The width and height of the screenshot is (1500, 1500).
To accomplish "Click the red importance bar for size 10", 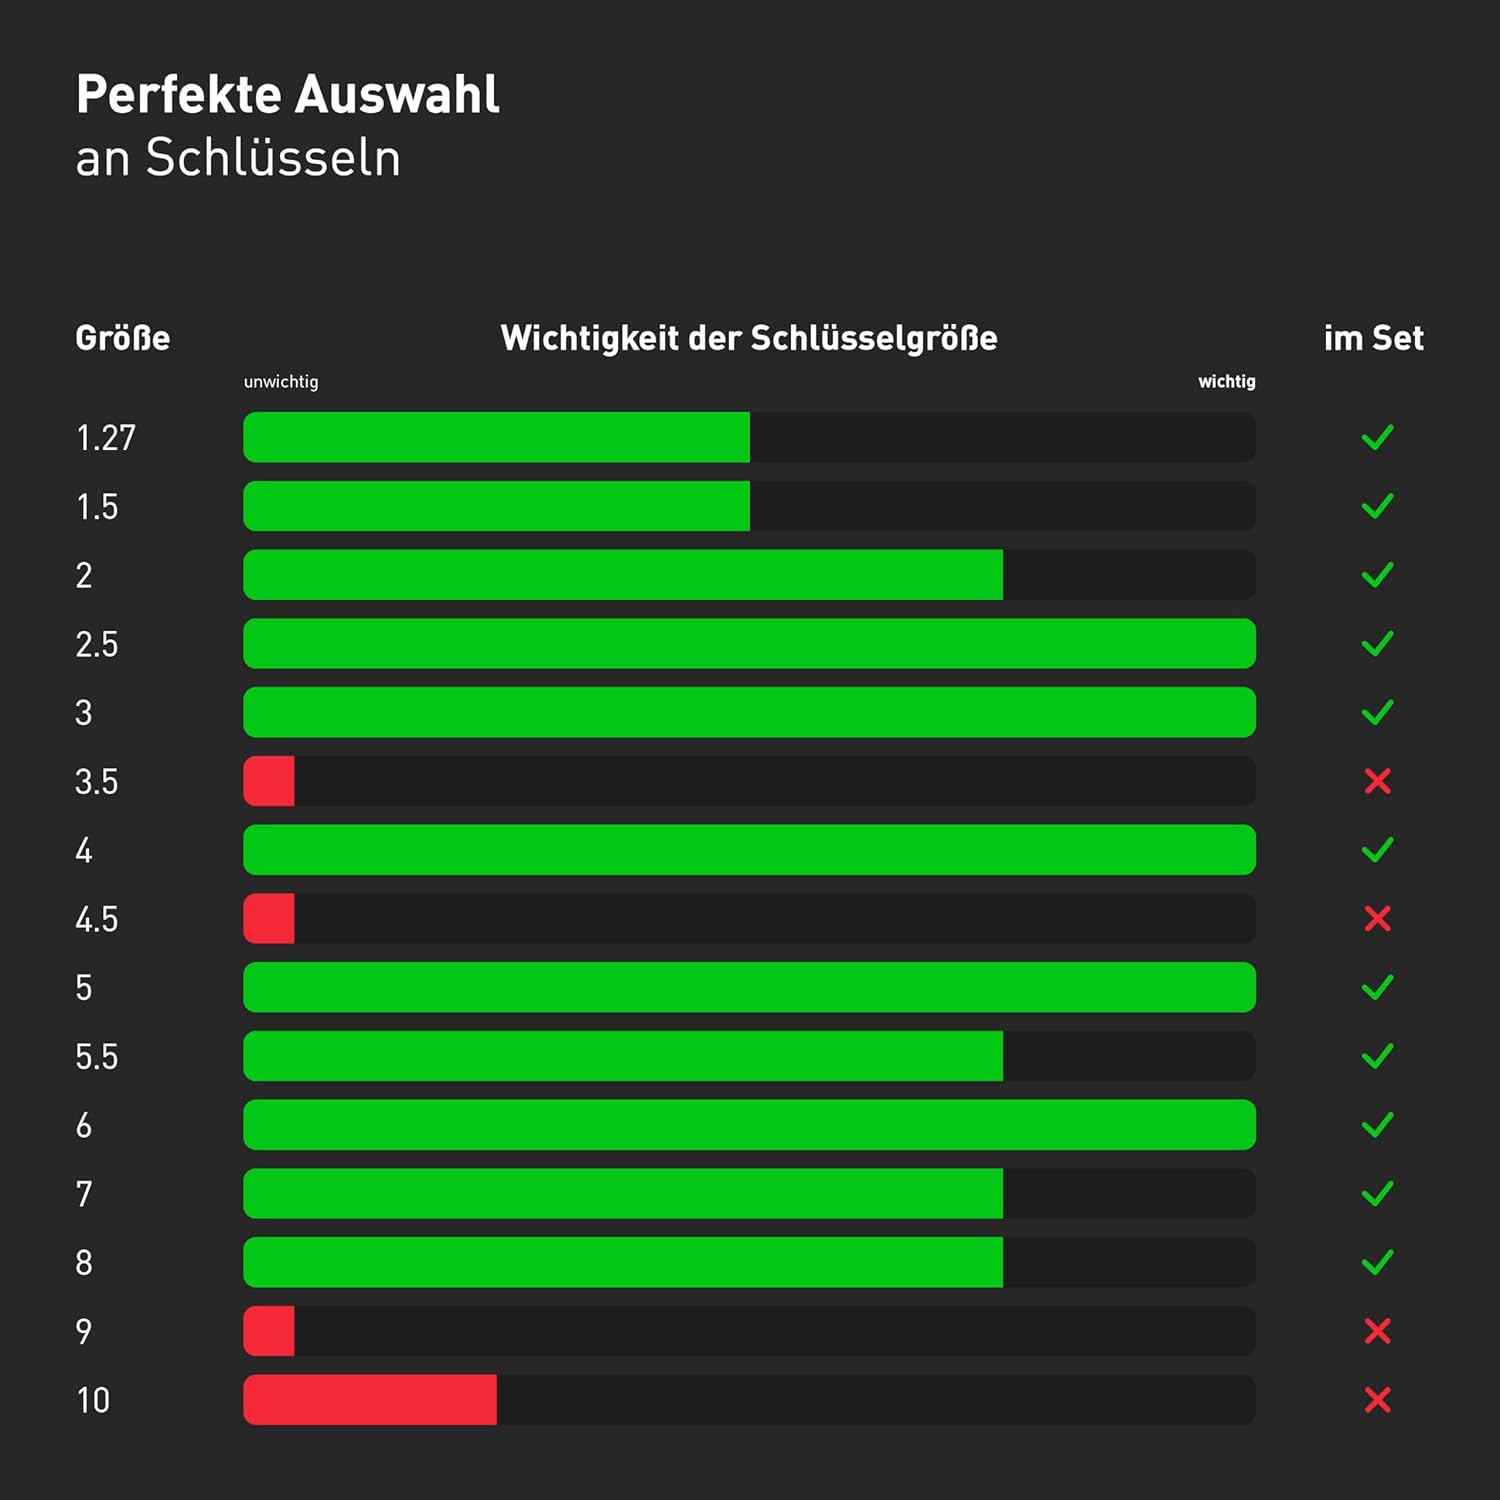I will (x=370, y=1400).
